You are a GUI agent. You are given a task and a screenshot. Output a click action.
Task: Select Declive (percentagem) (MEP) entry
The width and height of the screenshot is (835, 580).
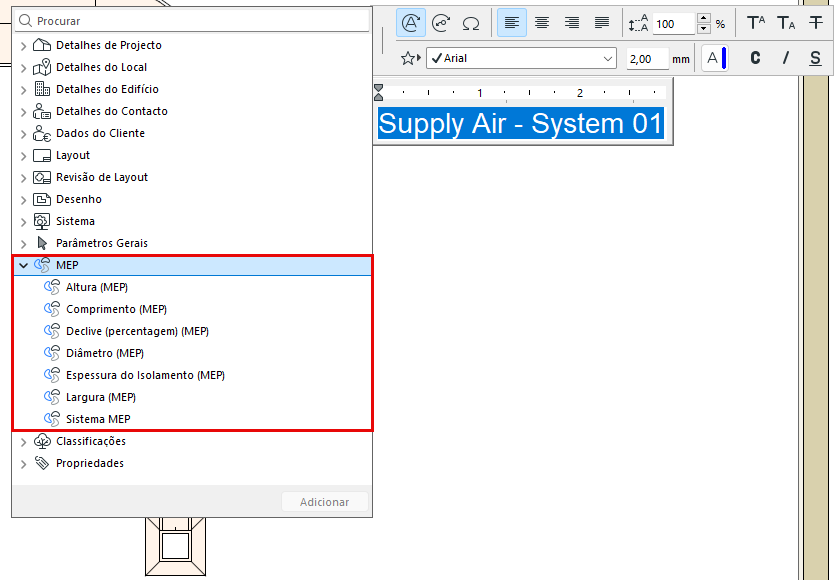click(192, 331)
